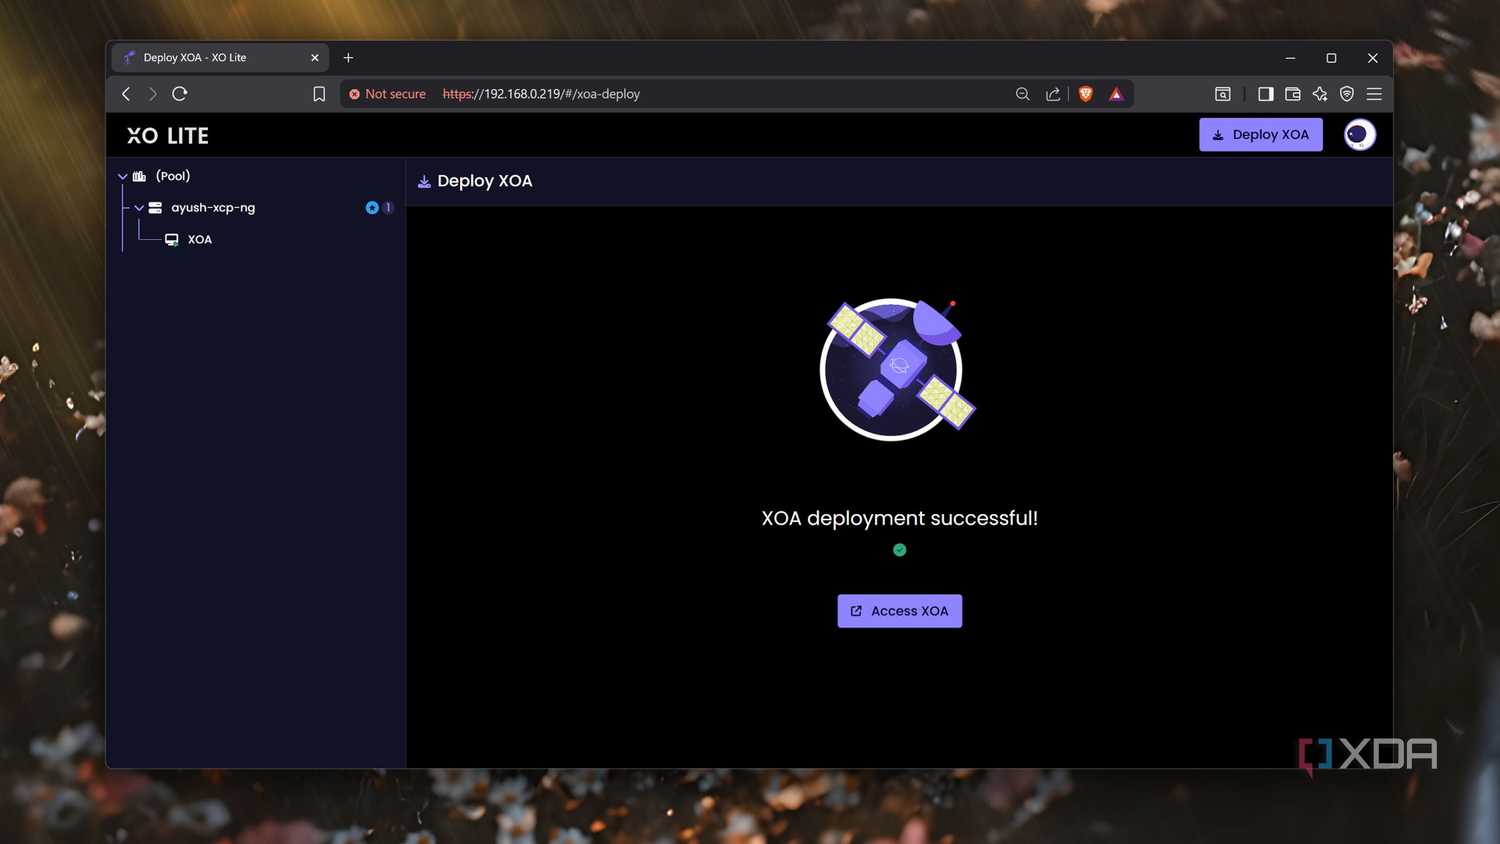Close the Deploy XOA - XO Lite tab
Viewport: 1500px width, 844px height.
[315, 58]
